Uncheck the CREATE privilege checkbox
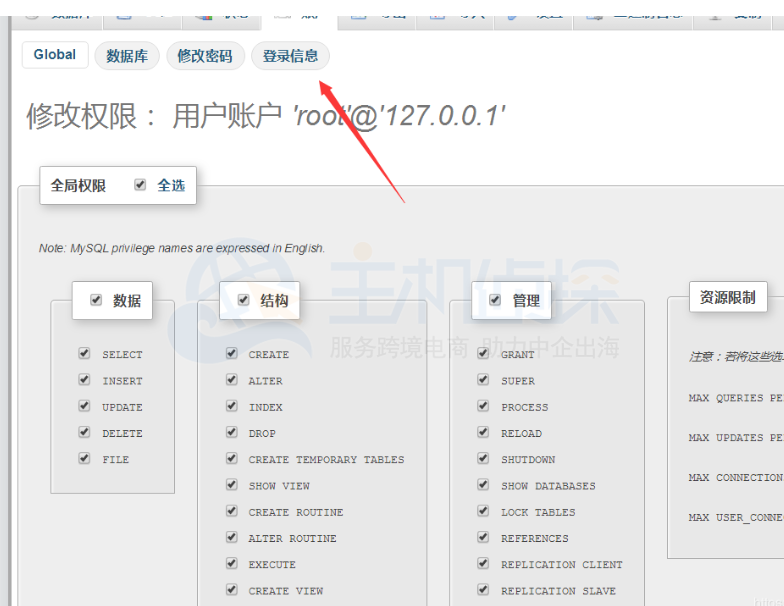This screenshot has height=606, width=784. point(232,354)
